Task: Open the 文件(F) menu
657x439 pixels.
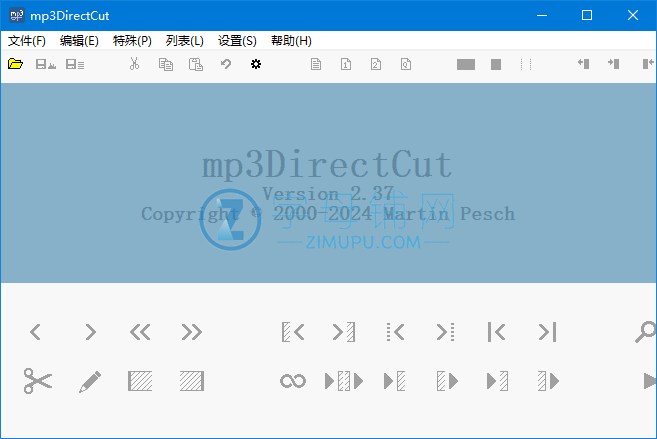Action: point(27,41)
